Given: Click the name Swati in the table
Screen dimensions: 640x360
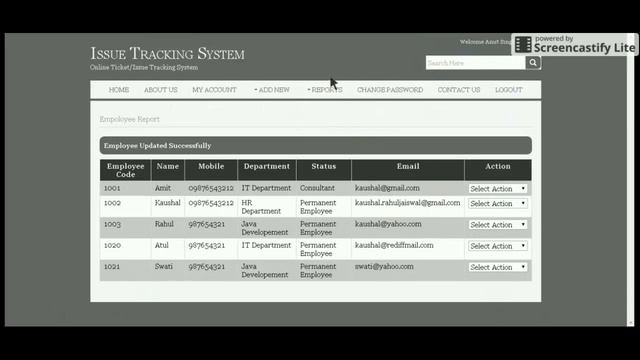Looking at the screenshot, I should [x=164, y=267].
